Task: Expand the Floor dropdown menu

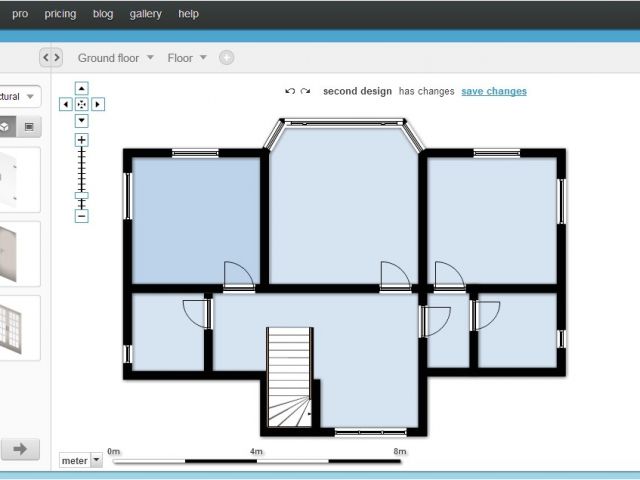Action: tap(187, 58)
